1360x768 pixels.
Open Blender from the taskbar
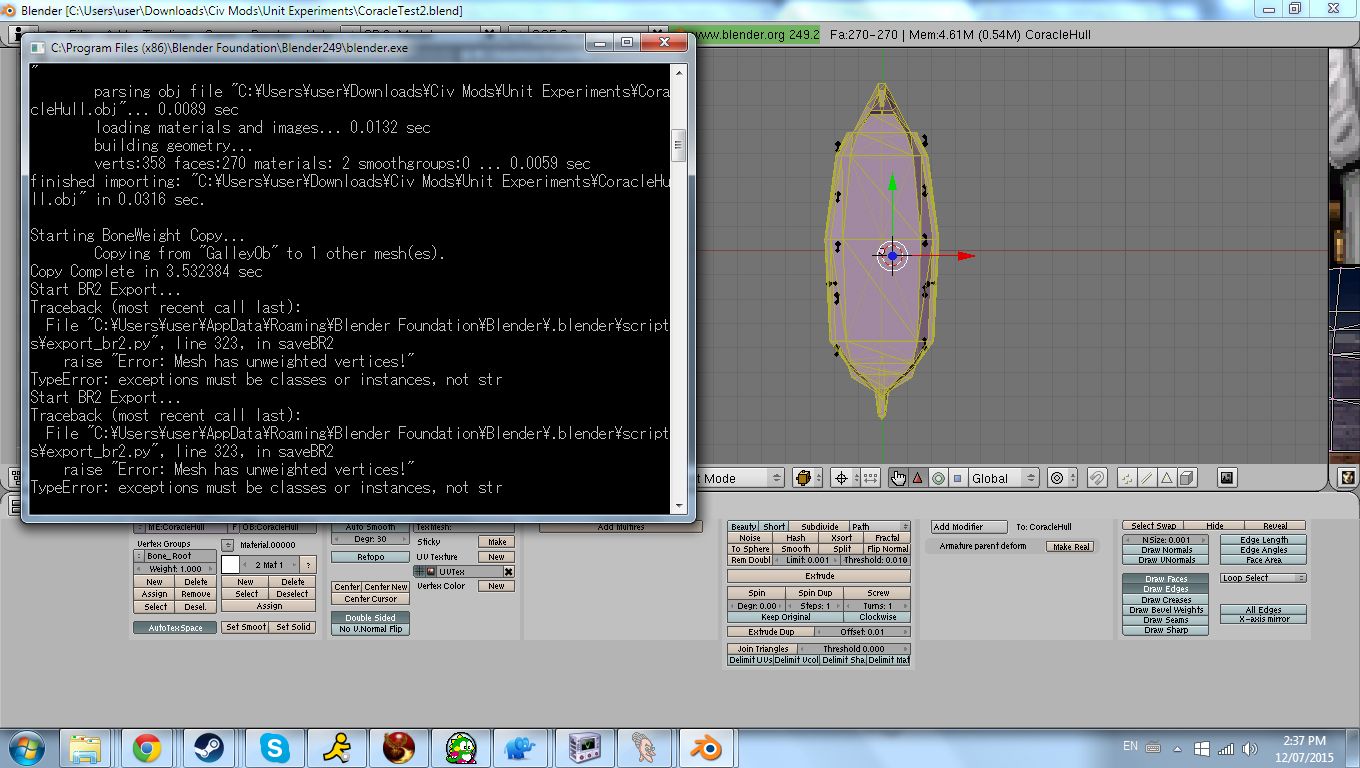tap(706, 747)
